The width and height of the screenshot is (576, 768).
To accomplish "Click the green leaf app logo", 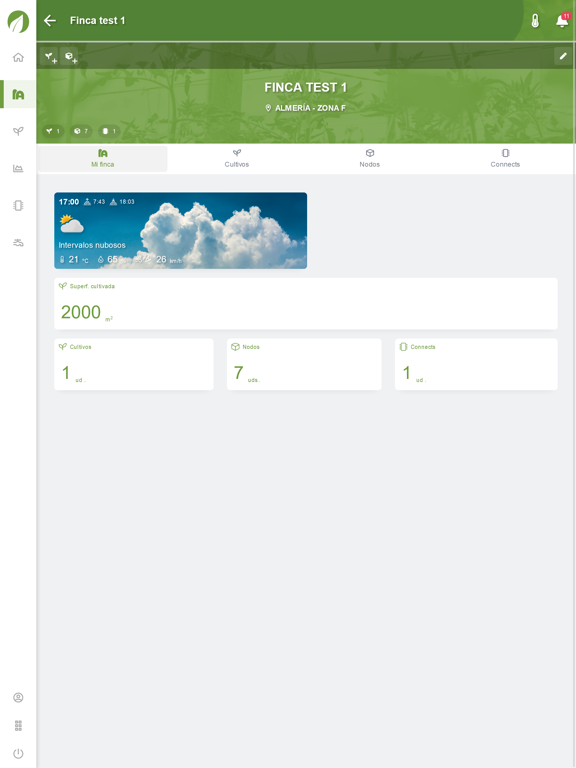I will [x=18, y=22].
